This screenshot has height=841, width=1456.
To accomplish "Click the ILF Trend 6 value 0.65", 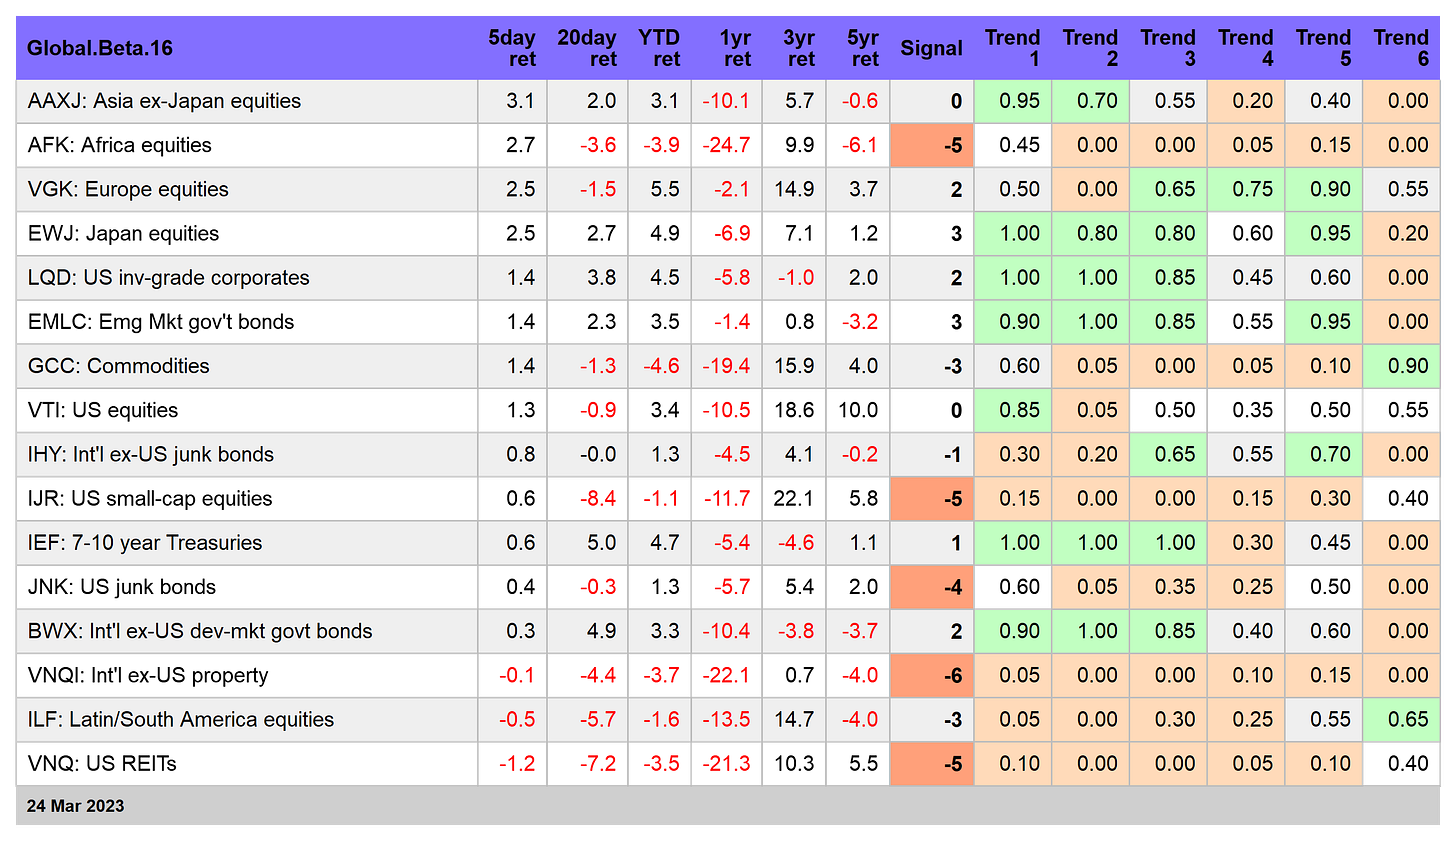I will click(1401, 719).
